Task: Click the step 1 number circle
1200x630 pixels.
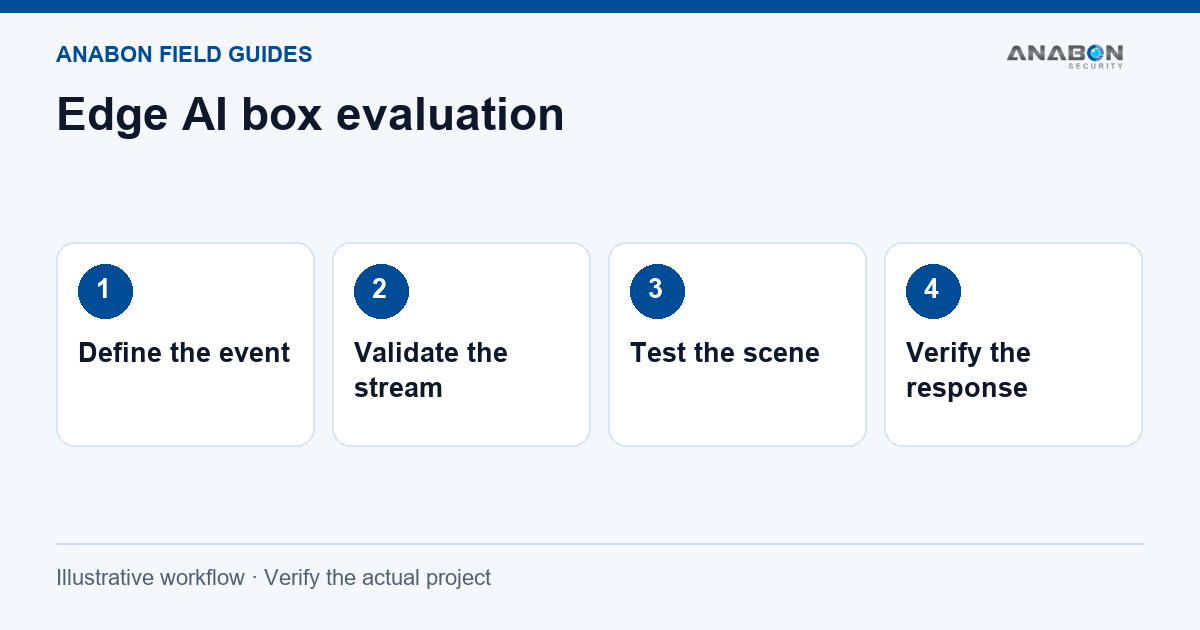Action: [x=105, y=292]
